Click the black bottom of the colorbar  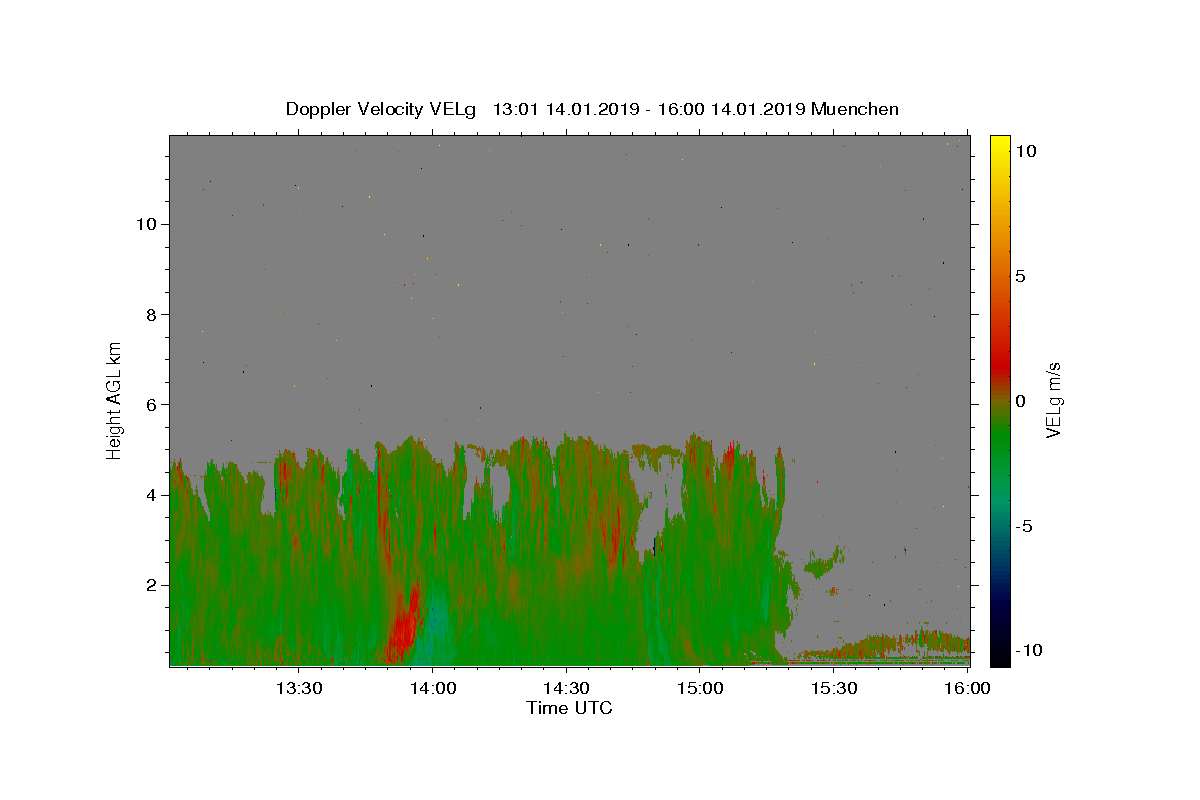[1000, 655]
